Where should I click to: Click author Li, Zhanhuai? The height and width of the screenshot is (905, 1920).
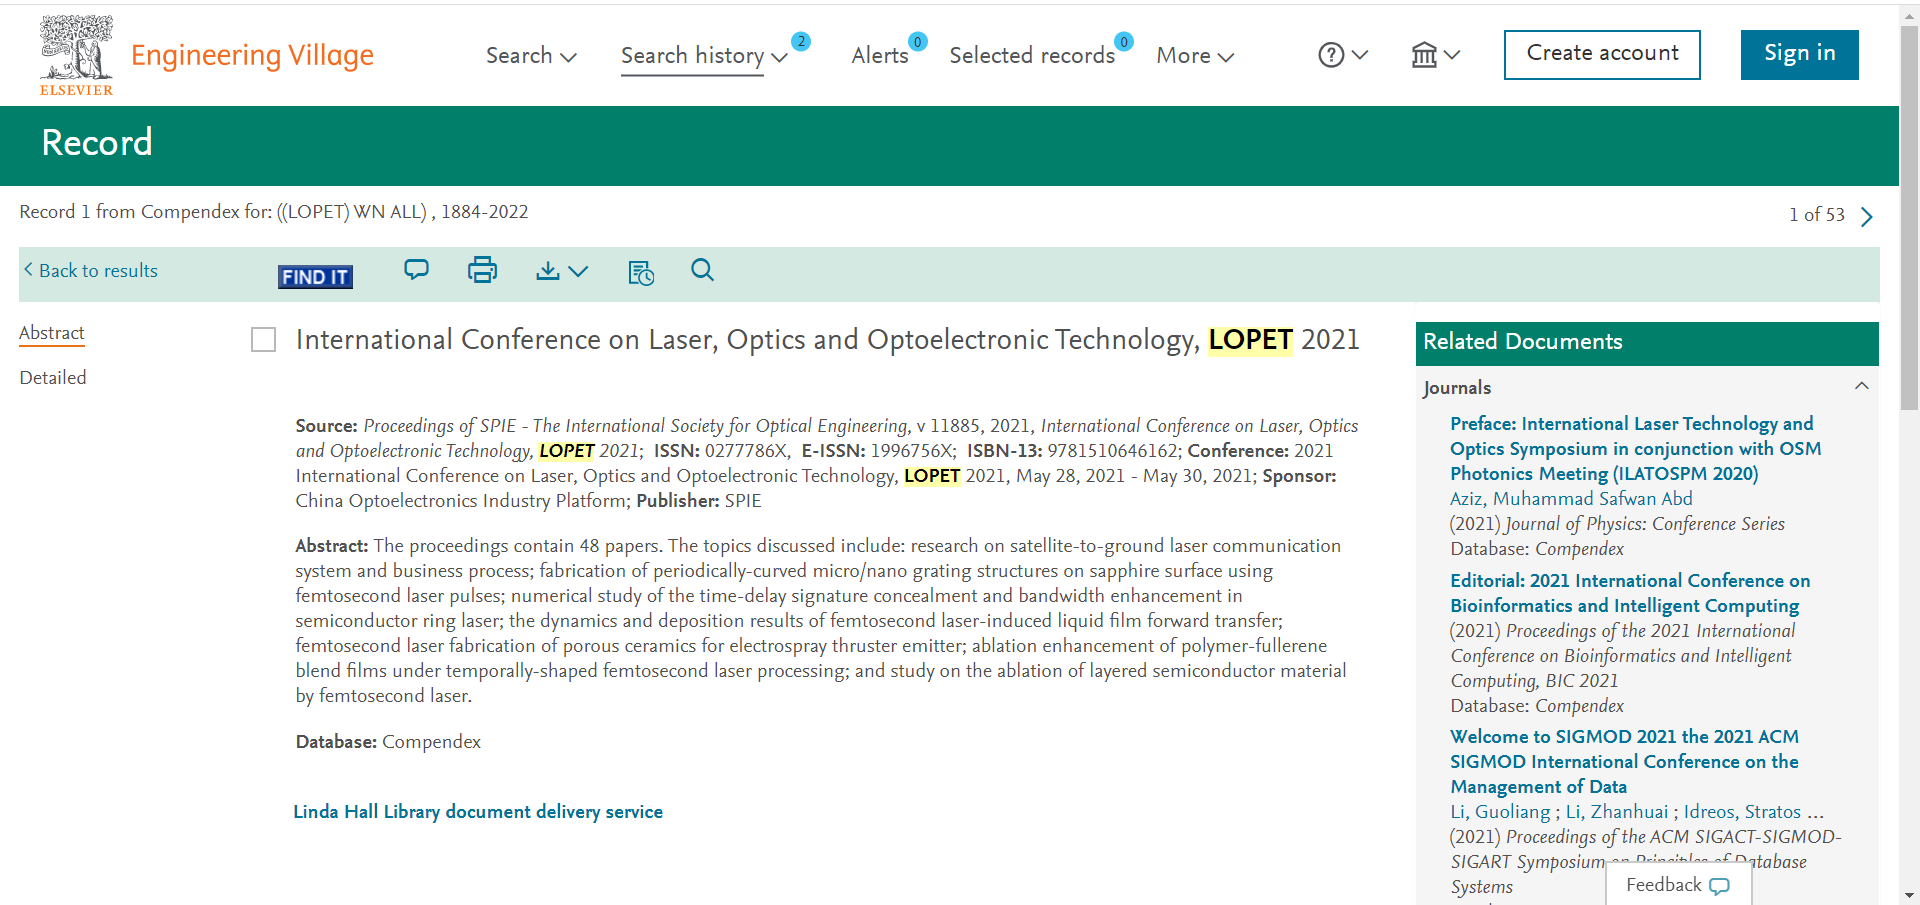pos(1617,812)
